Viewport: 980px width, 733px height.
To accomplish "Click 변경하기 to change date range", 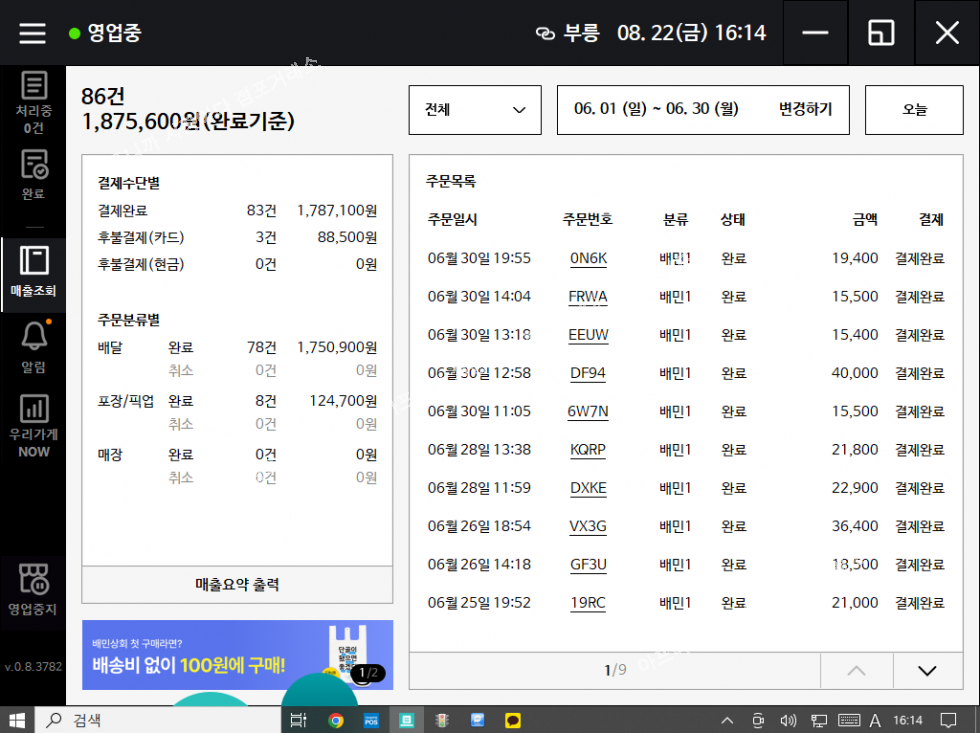I will 805,110.
